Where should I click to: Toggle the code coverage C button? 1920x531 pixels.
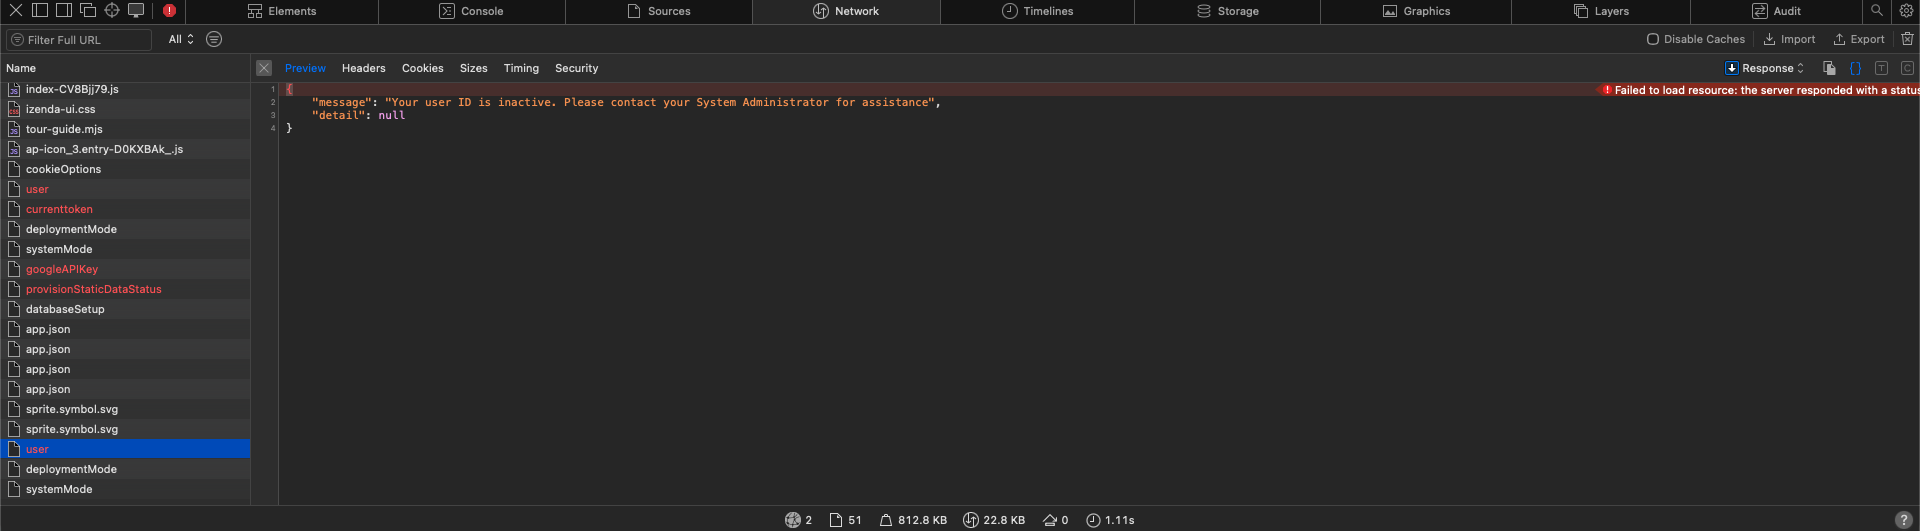(1907, 68)
